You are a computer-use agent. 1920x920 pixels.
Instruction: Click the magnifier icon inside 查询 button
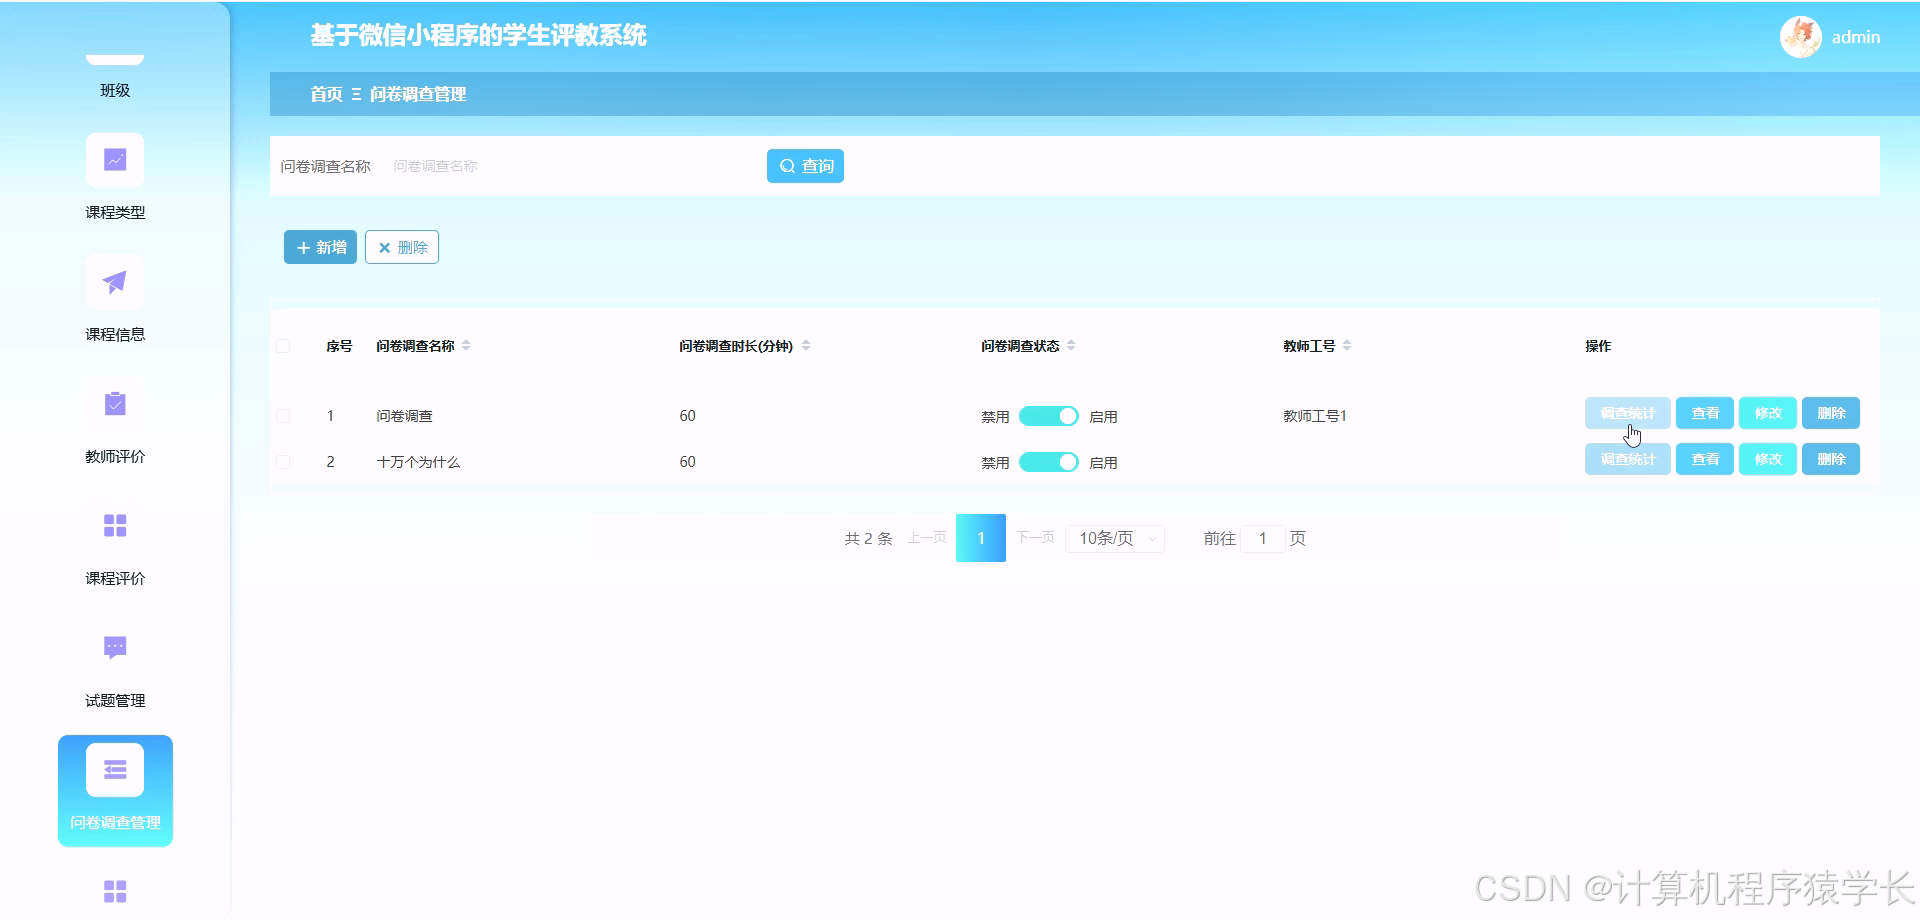(786, 165)
